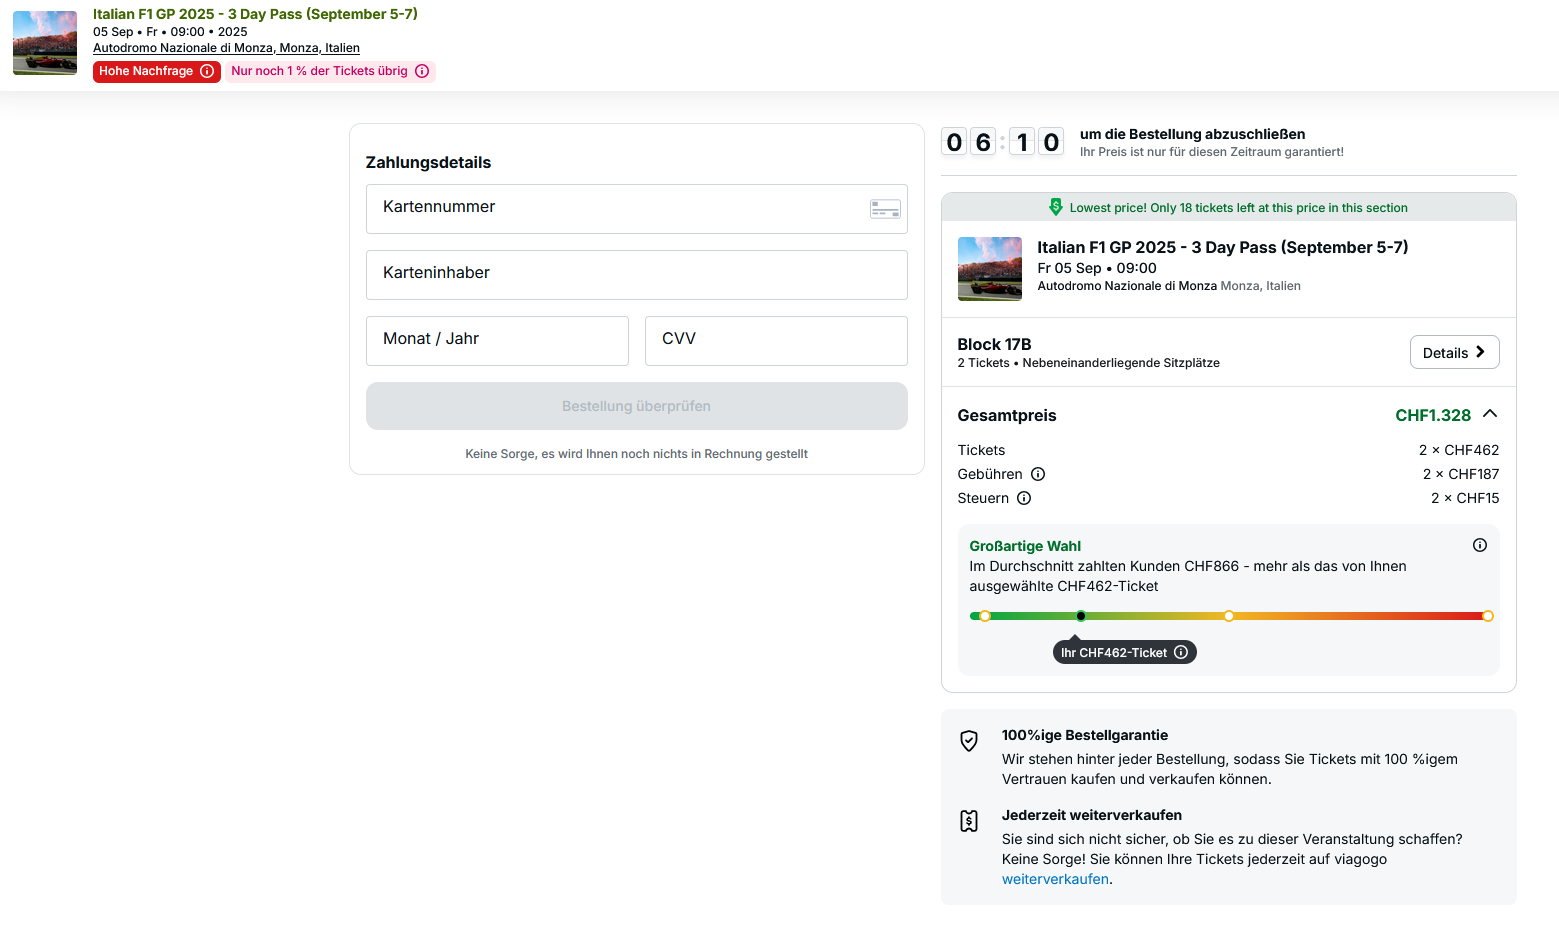The width and height of the screenshot is (1559, 925).
Task: Click the credit card icon in Kartennummer field
Action: tap(885, 209)
